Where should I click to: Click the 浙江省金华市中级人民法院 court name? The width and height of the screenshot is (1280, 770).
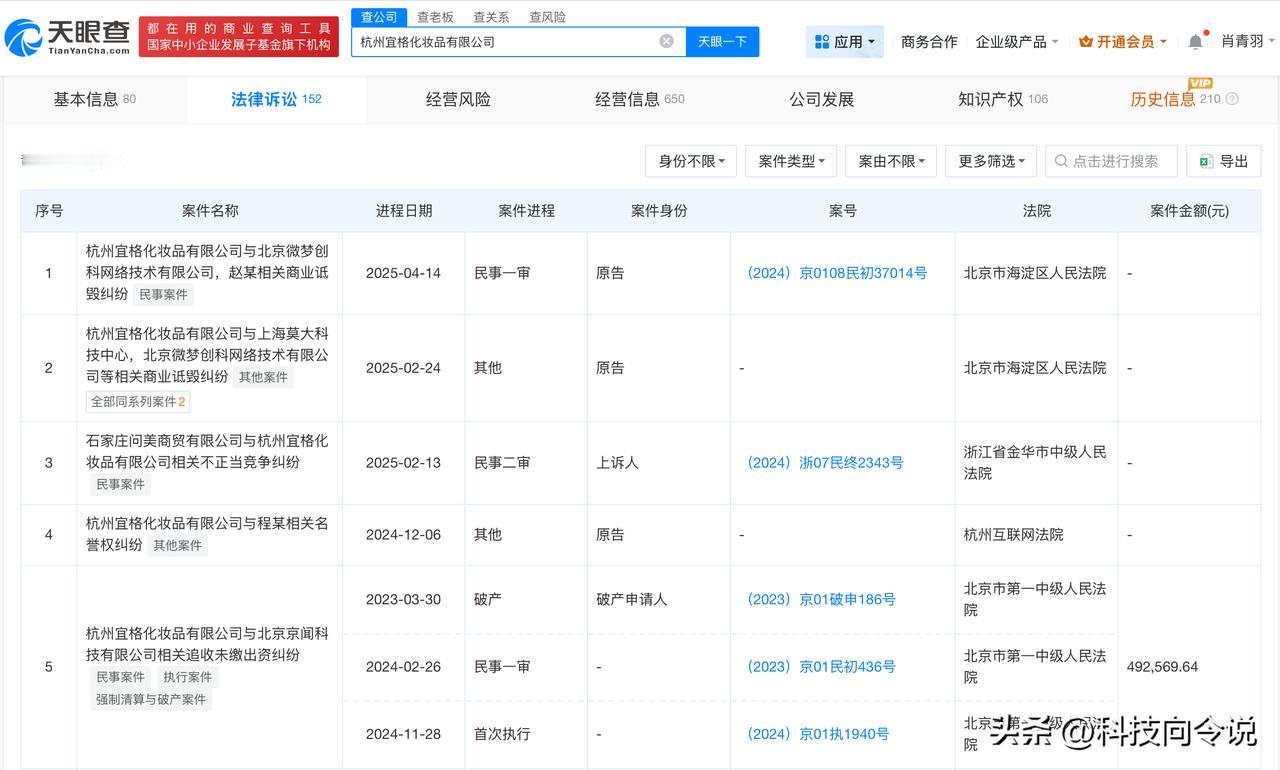(1035, 462)
